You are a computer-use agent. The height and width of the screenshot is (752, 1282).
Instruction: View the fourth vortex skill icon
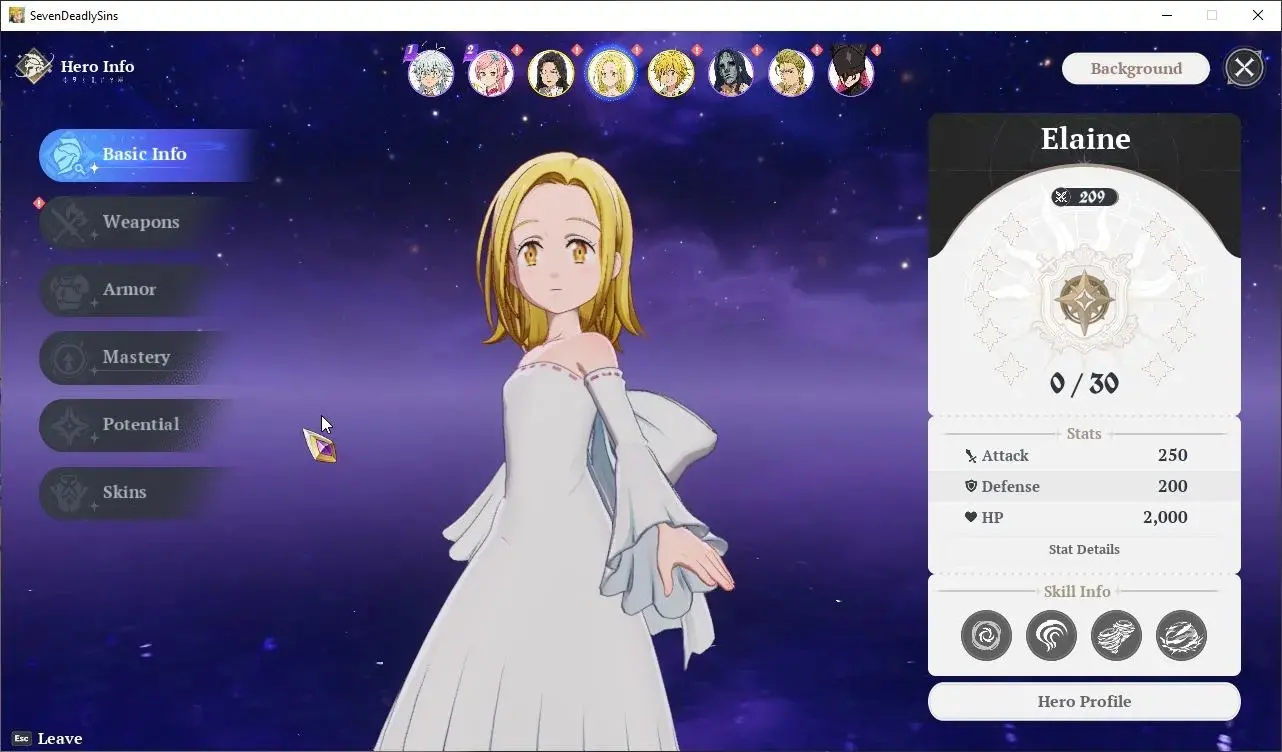click(x=1181, y=635)
